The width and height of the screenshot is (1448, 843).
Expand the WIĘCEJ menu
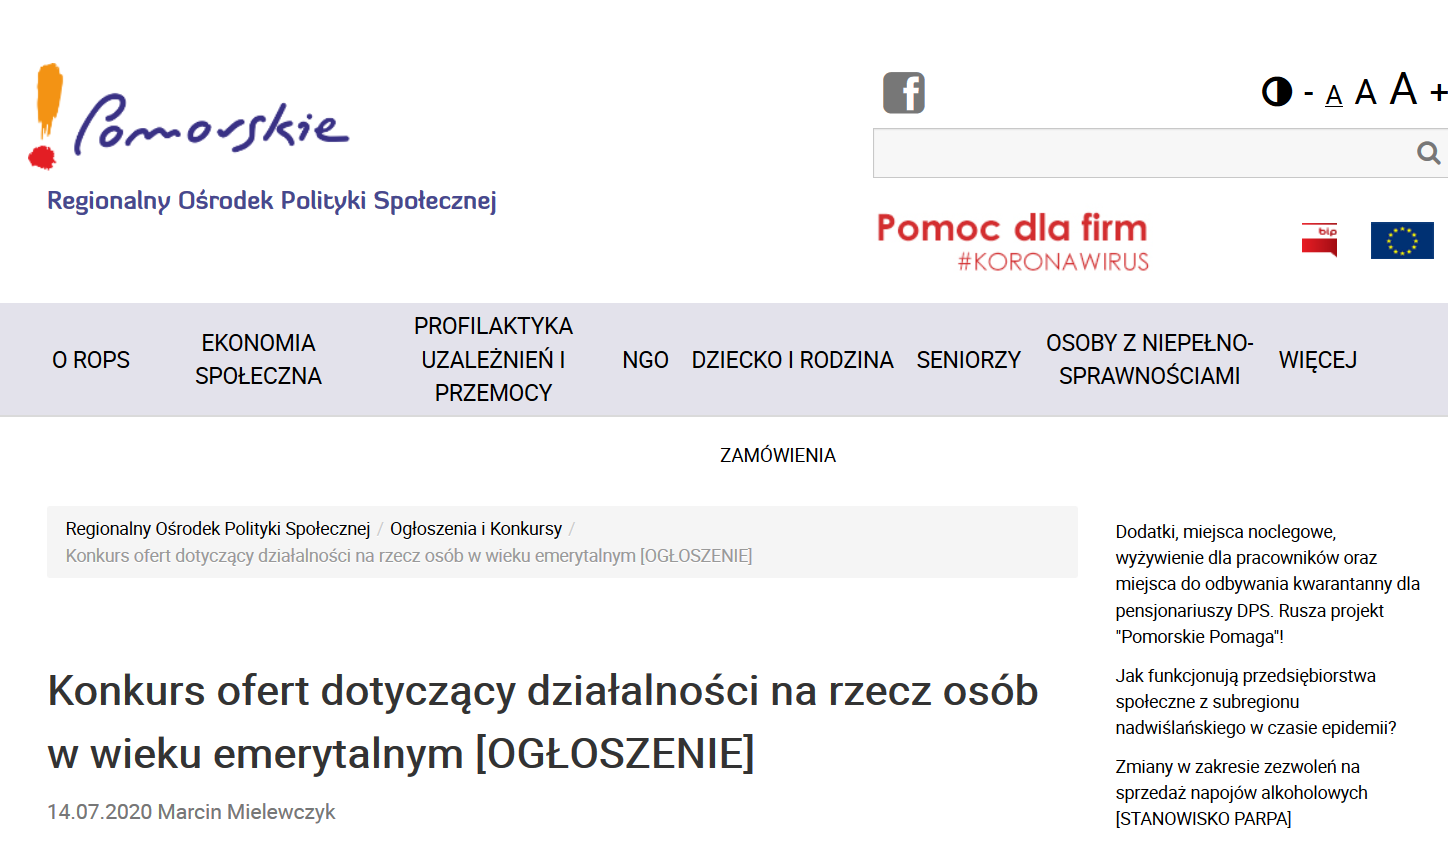tap(1317, 360)
